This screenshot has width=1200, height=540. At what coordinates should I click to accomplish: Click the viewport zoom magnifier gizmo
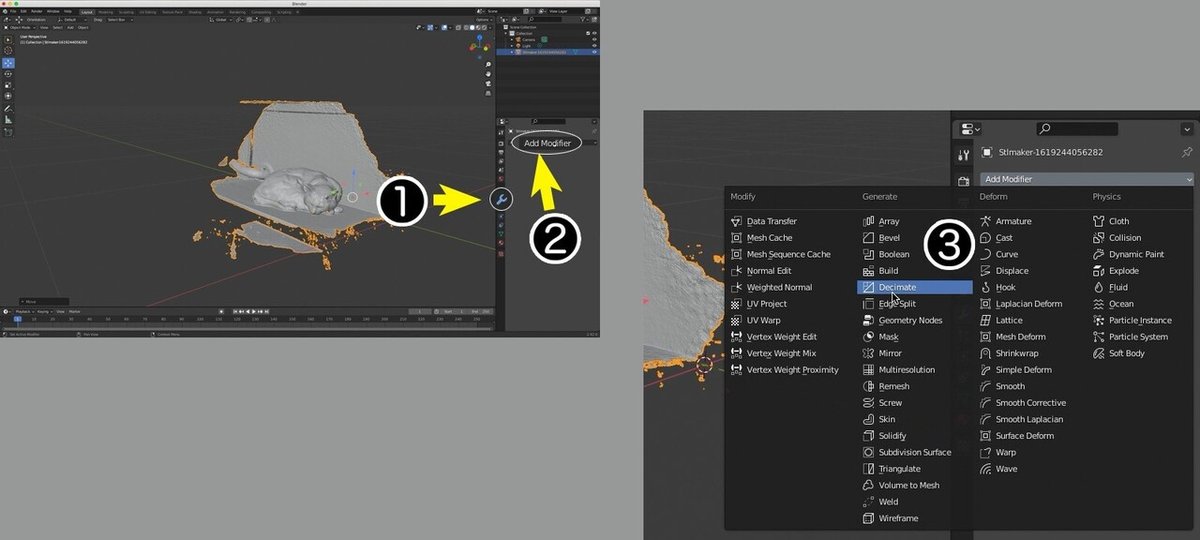488,64
